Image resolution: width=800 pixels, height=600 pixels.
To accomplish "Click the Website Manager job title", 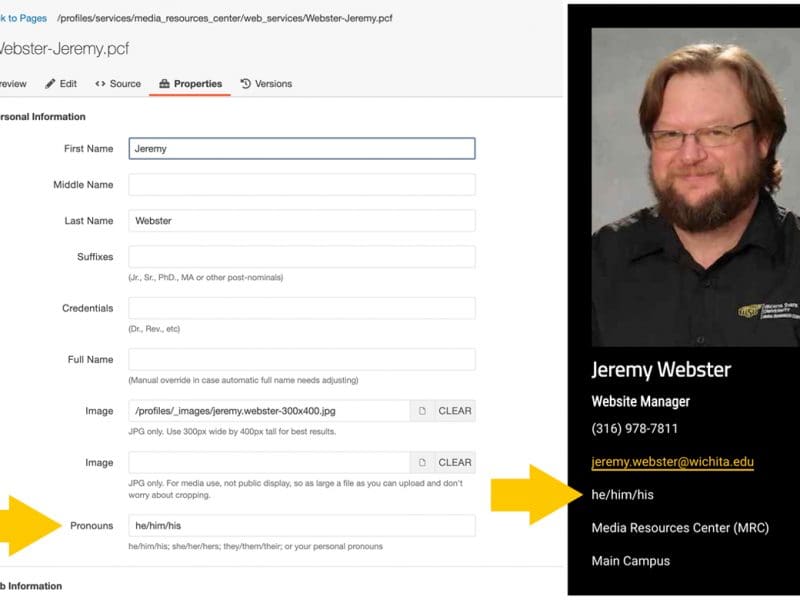I will click(641, 402).
